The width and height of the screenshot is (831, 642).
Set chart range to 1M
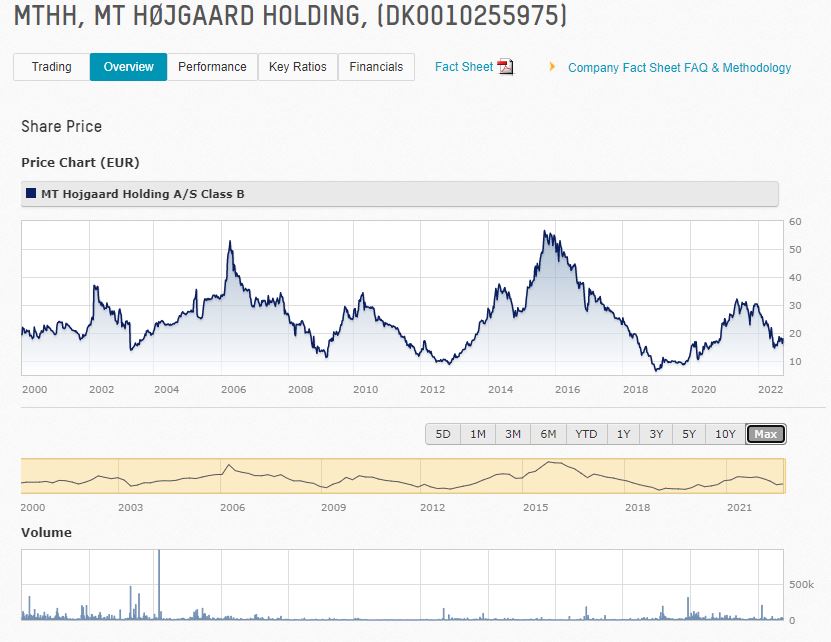[x=478, y=434]
